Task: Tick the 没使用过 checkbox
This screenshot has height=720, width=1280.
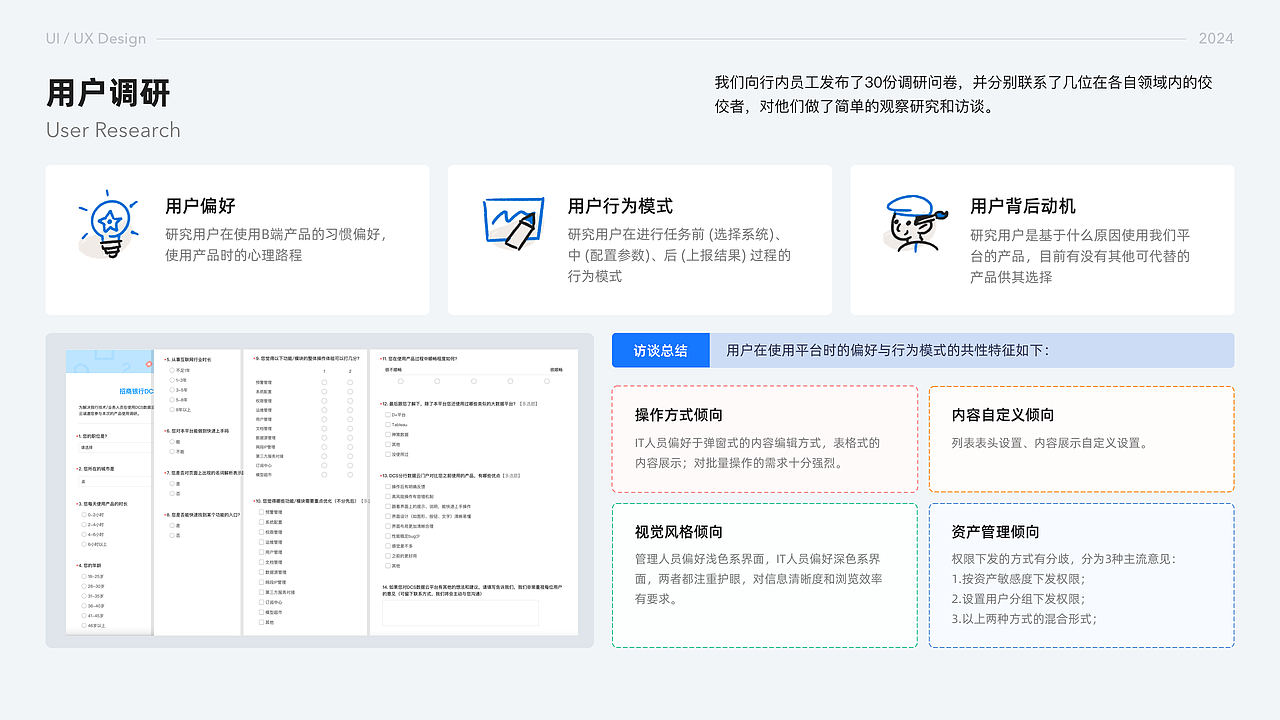Action: click(x=388, y=454)
